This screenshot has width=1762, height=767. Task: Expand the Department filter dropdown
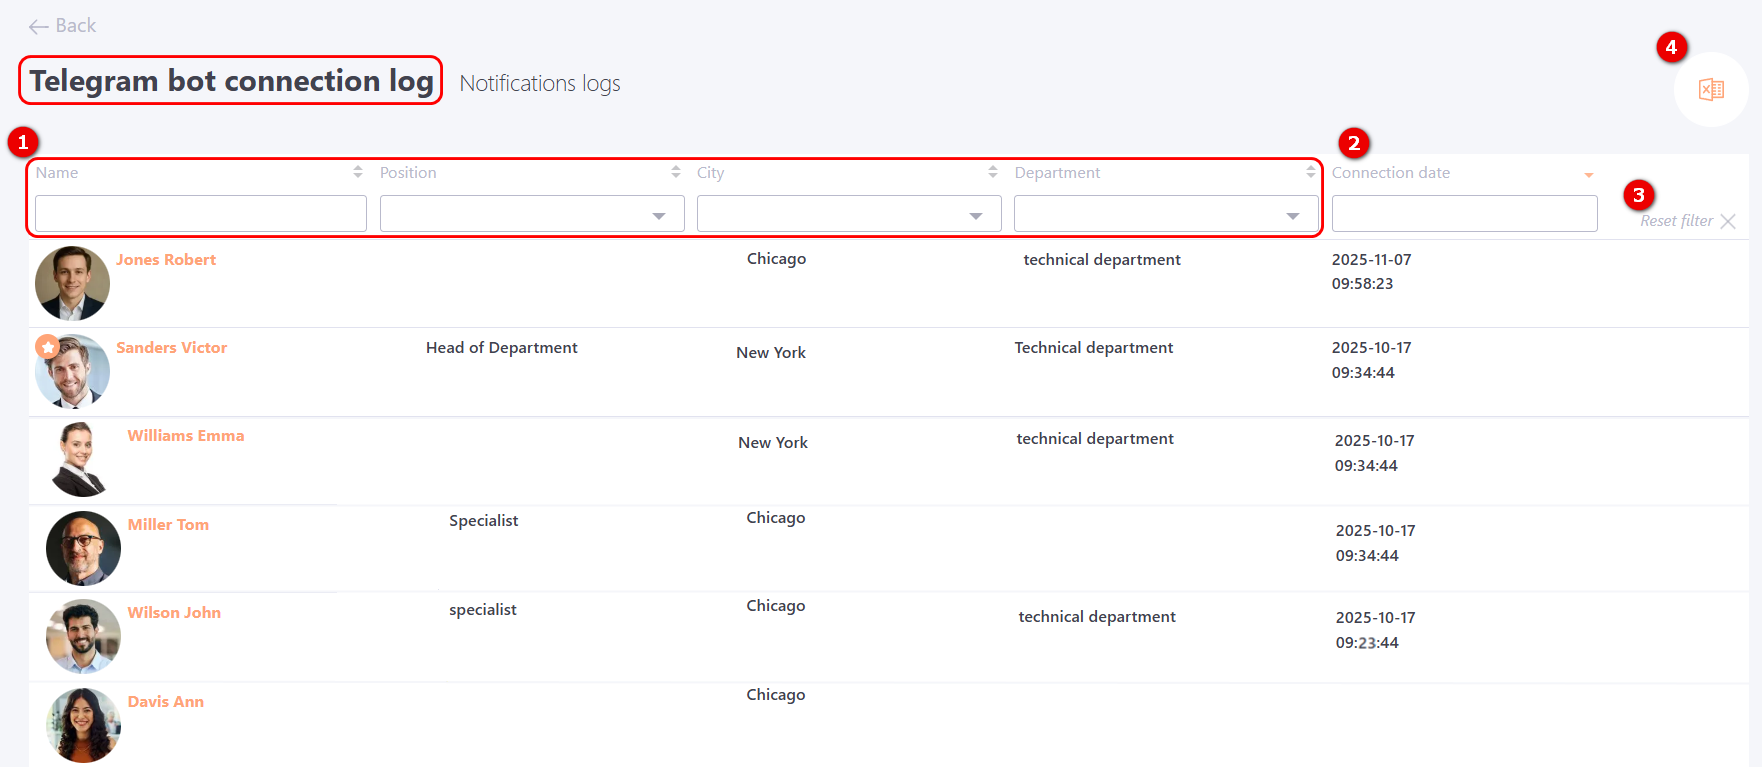coord(1292,215)
